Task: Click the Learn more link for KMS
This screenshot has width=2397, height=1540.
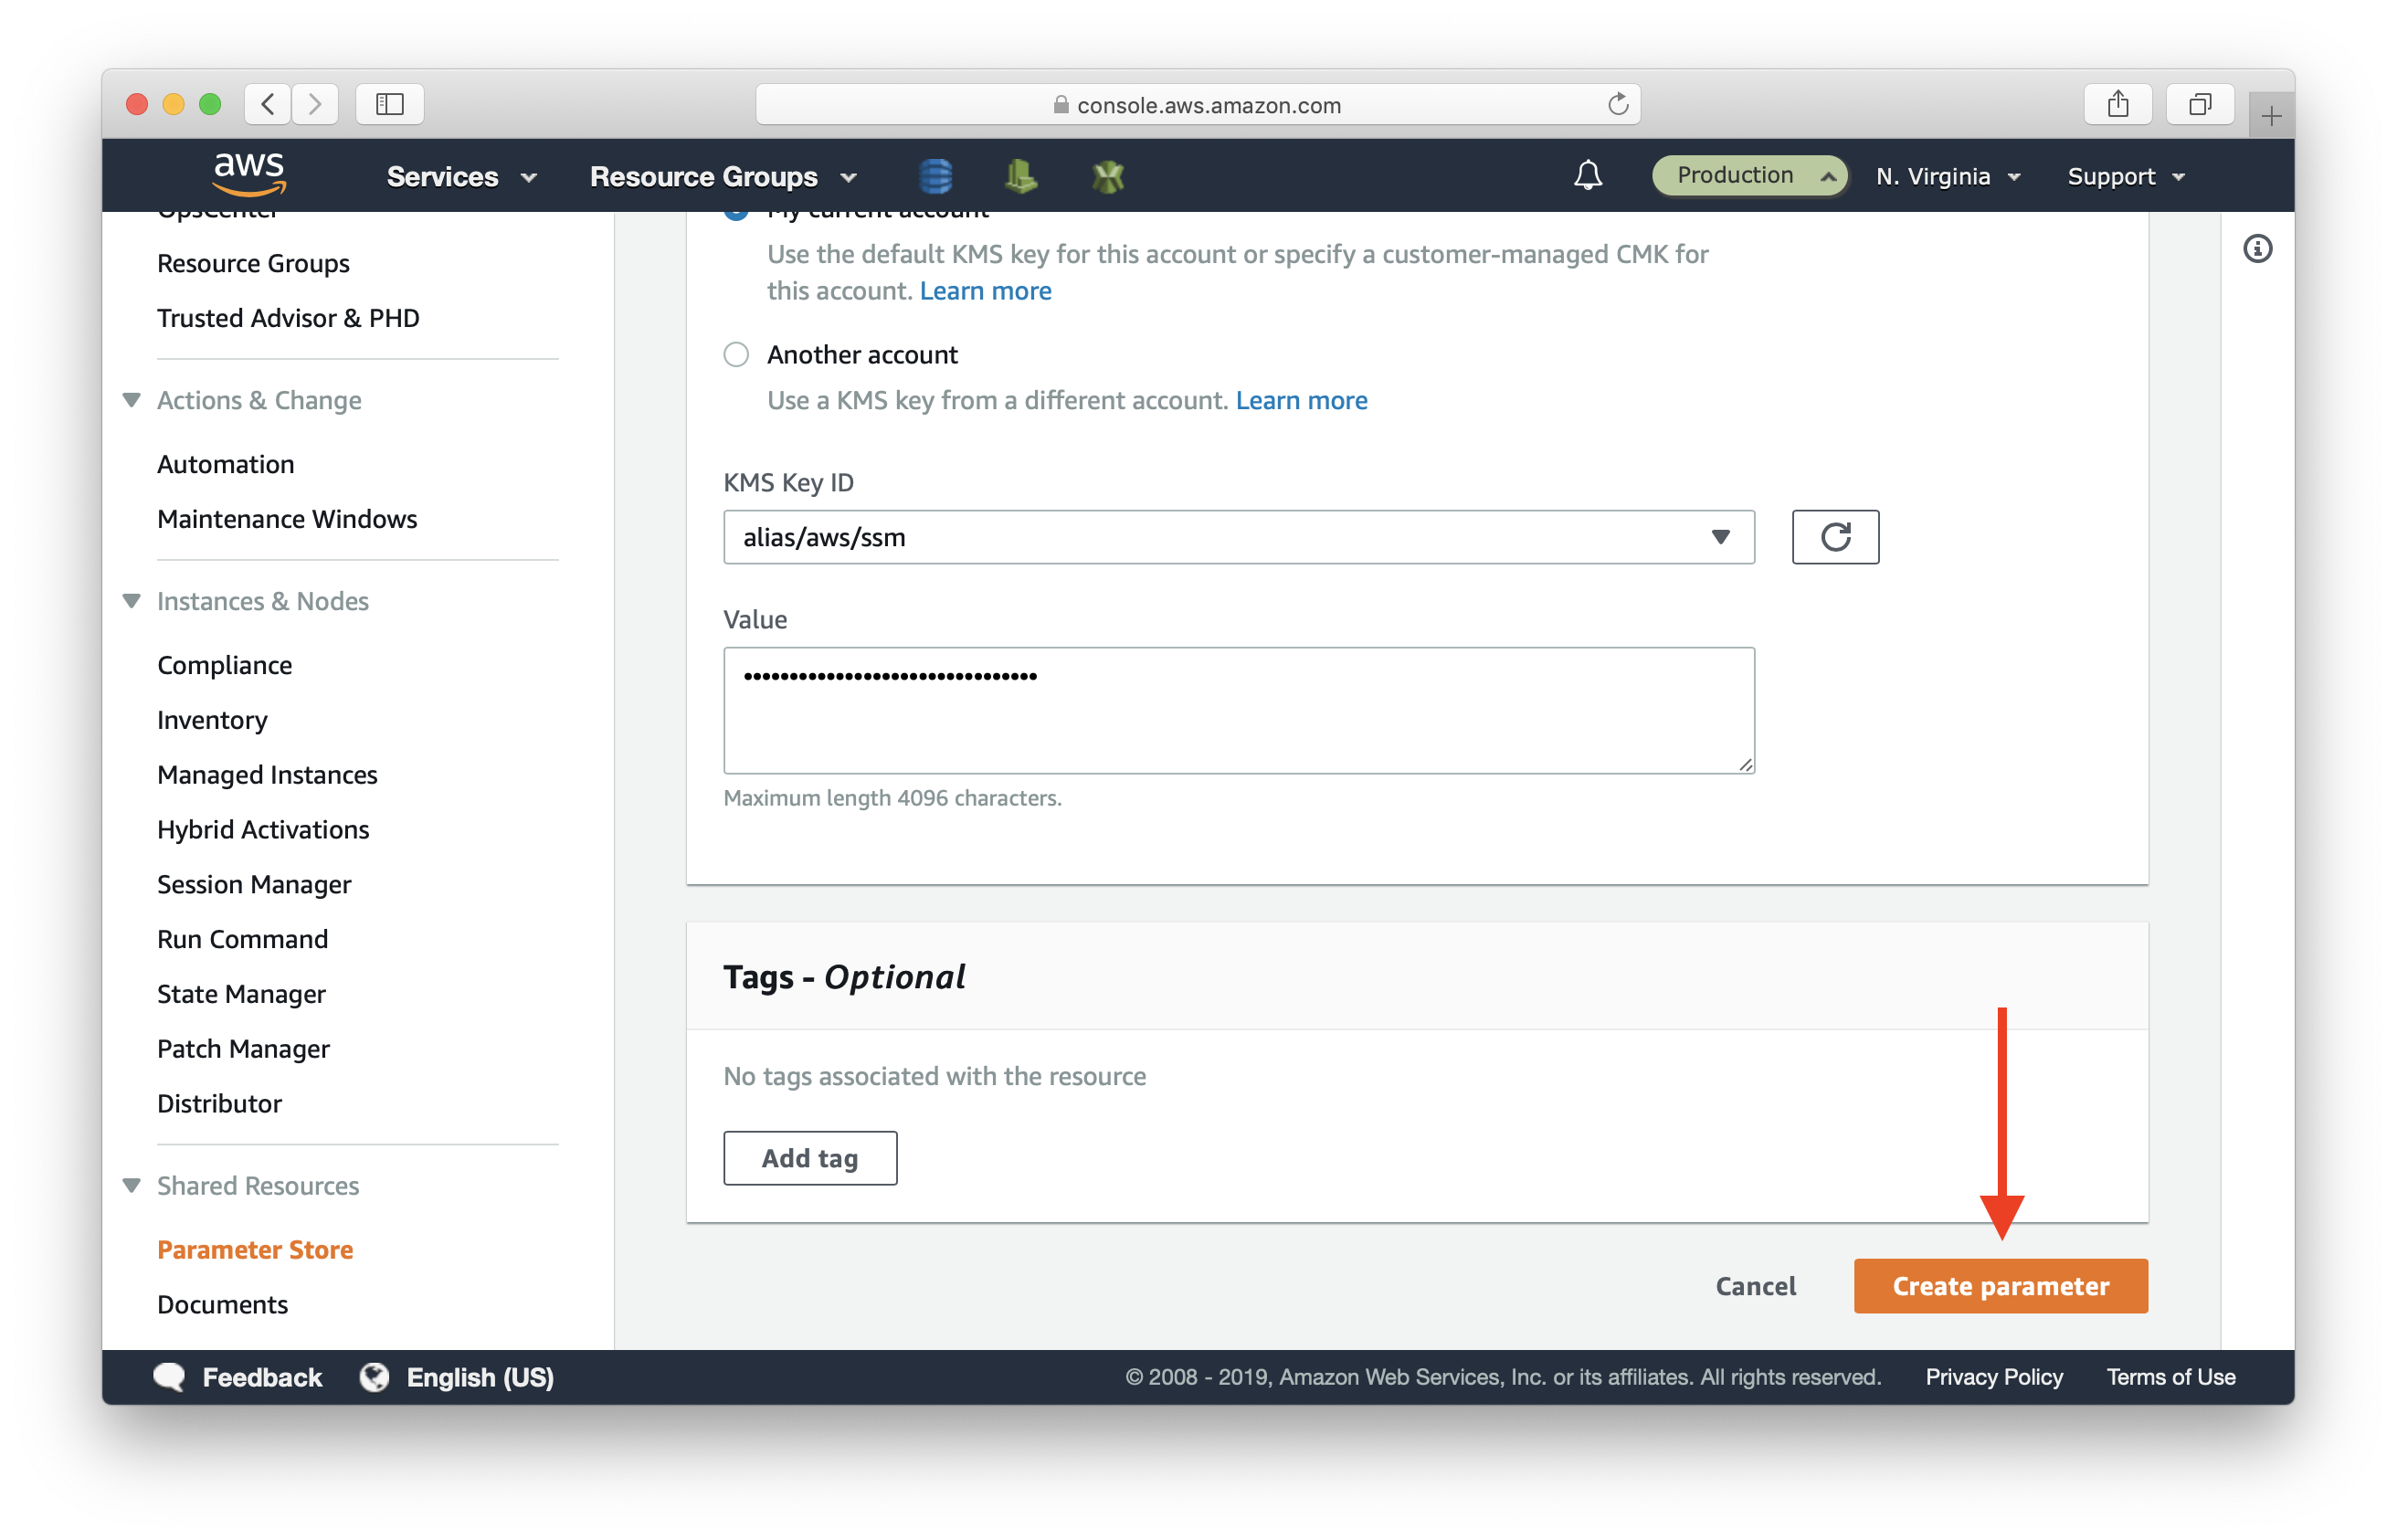Action: (x=986, y=290)
